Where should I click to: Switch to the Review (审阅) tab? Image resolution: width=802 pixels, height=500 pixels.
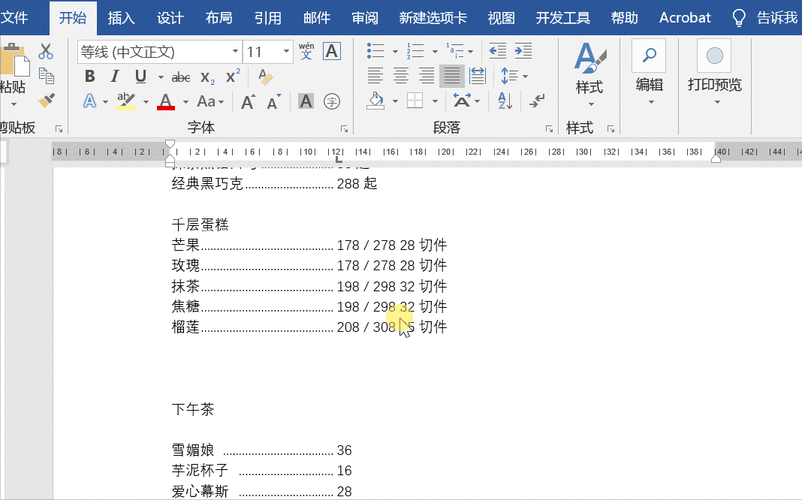pyautogui.click(x=365, y=18)
